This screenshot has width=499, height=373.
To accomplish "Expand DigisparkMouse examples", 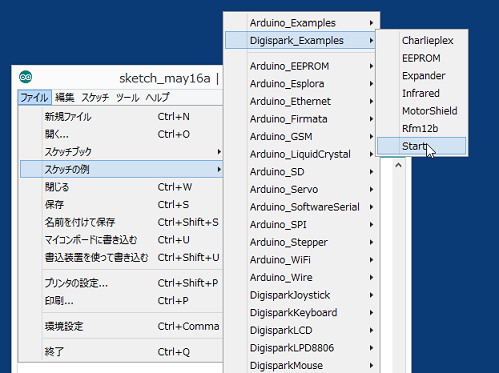I will coord(302,365).
